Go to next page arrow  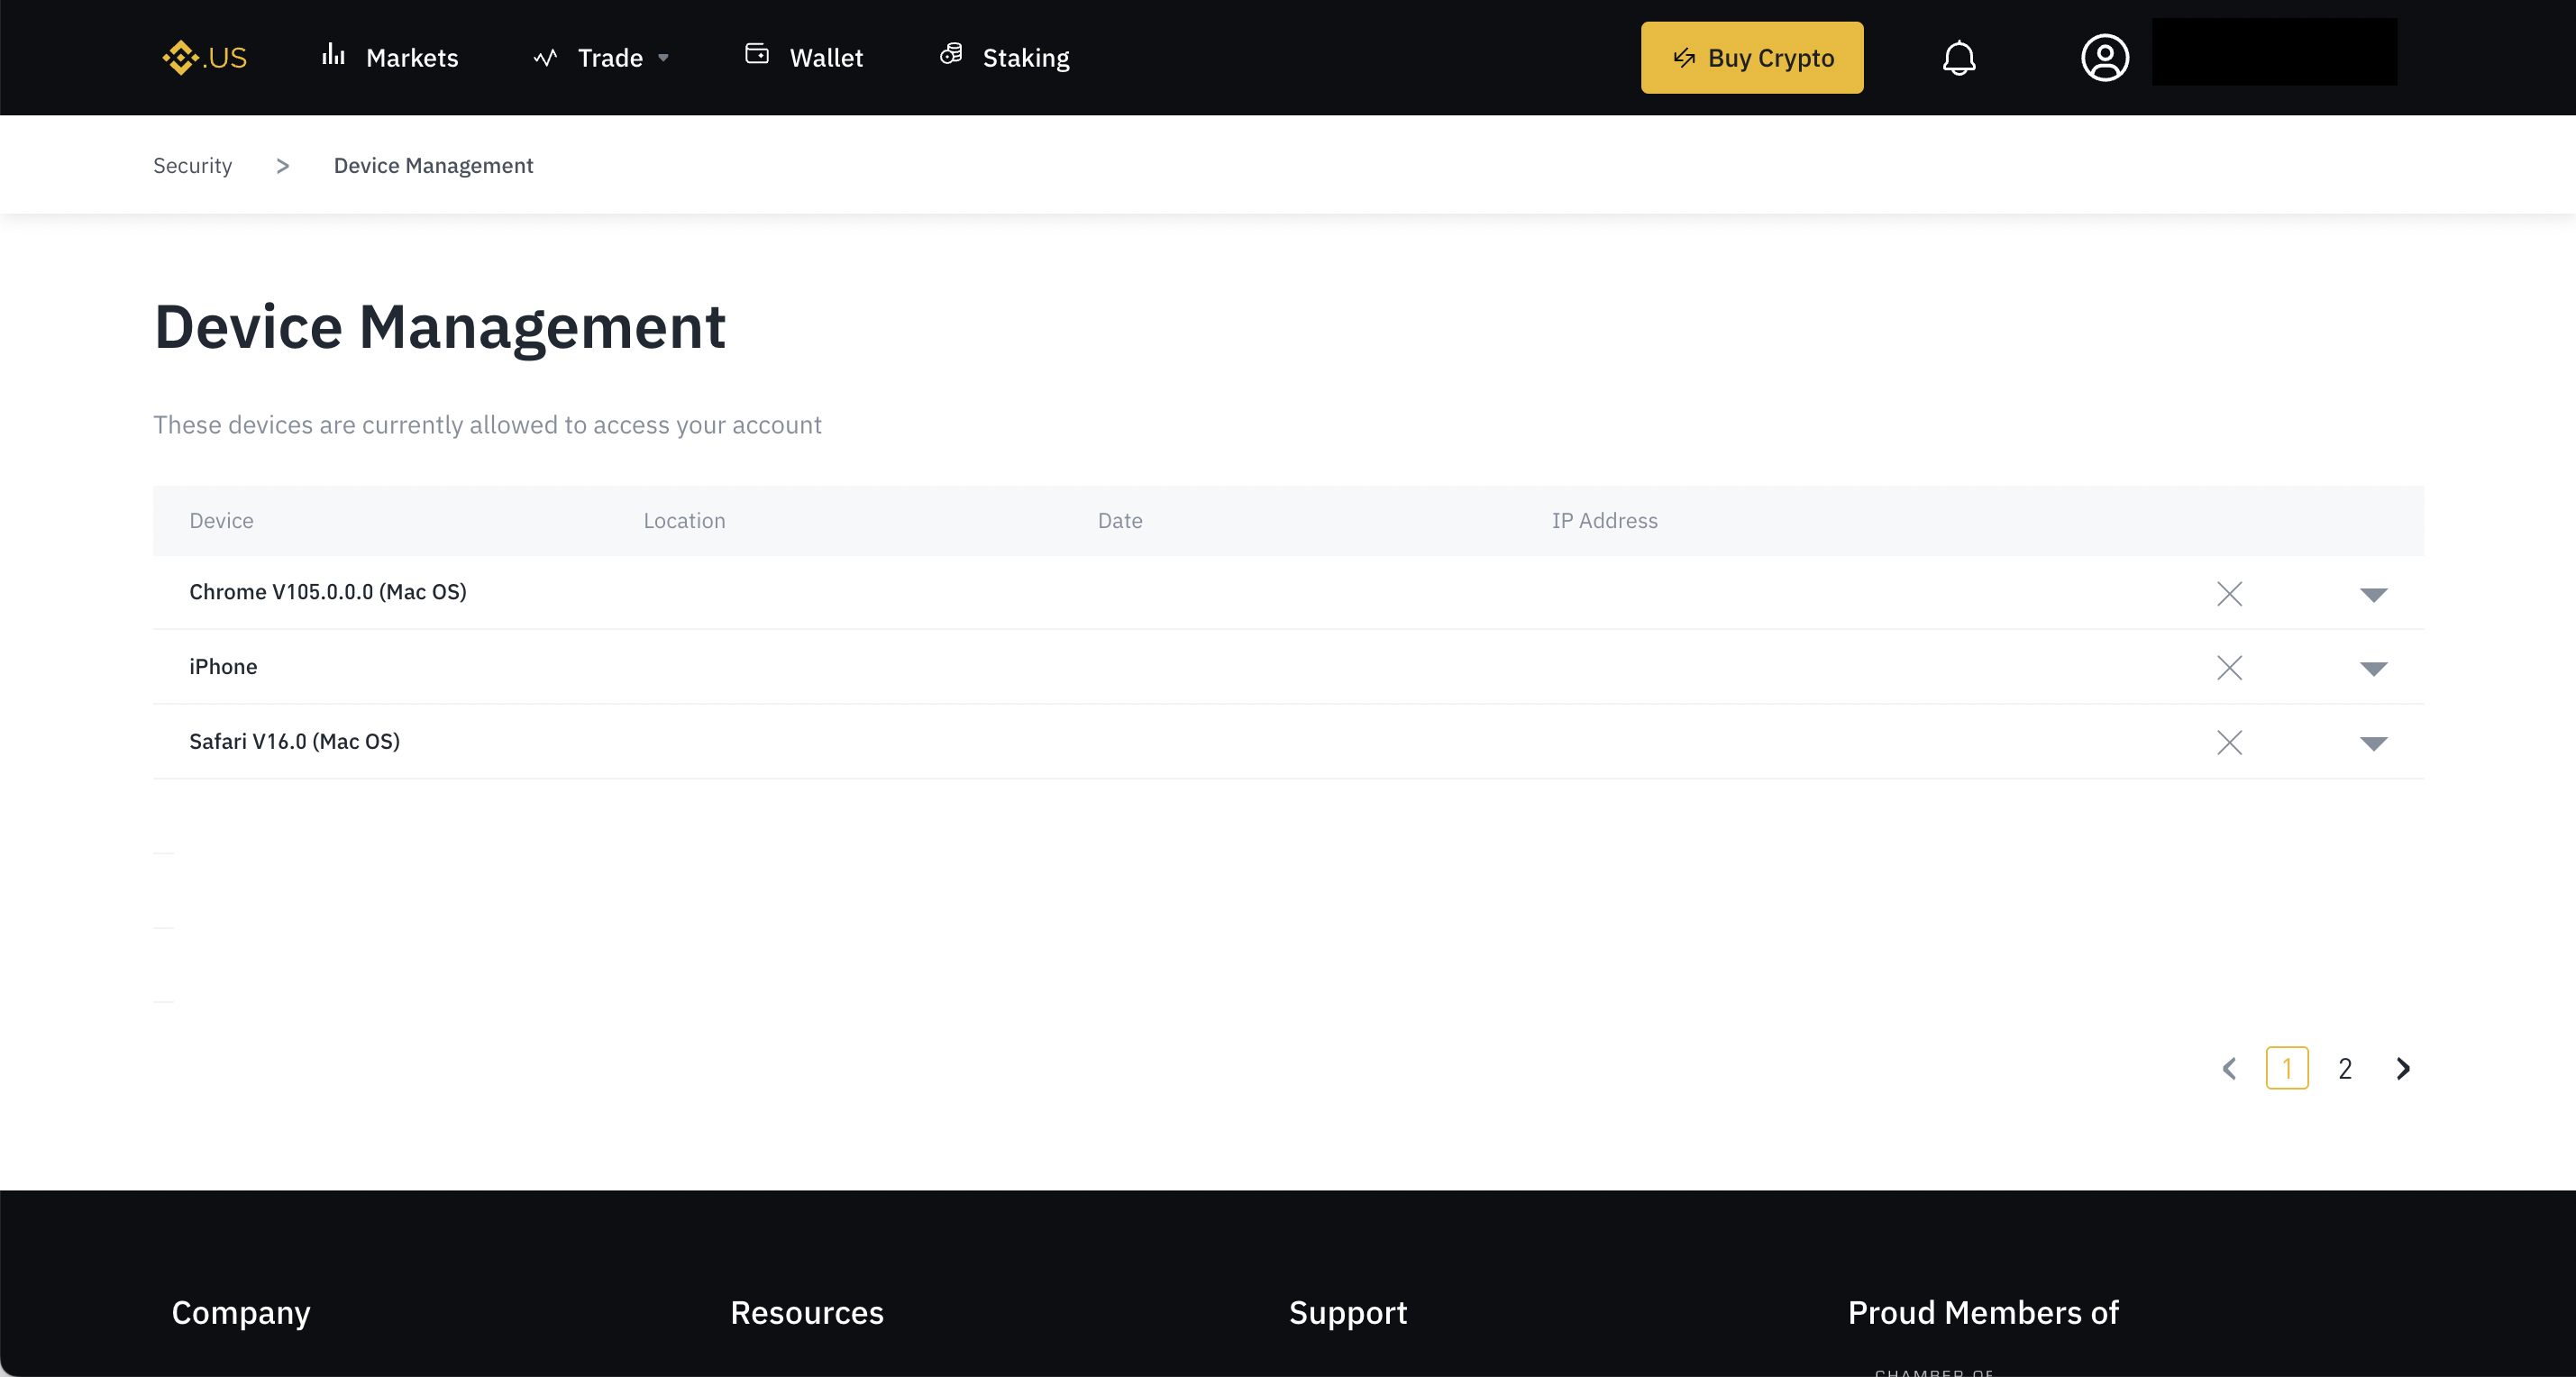(2403, 1068)
